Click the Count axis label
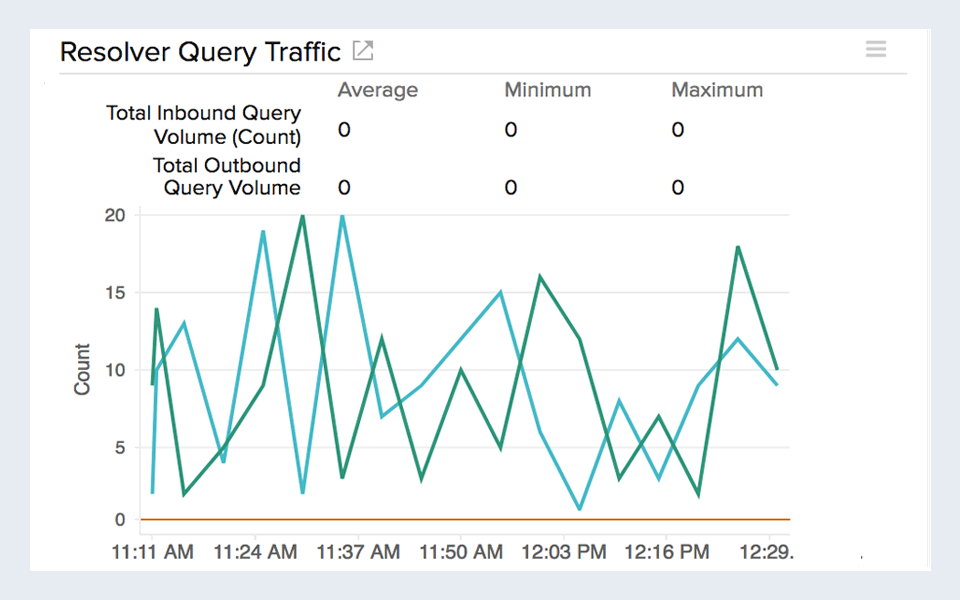This screenshot has width=960, height=600. pos(82,370)
